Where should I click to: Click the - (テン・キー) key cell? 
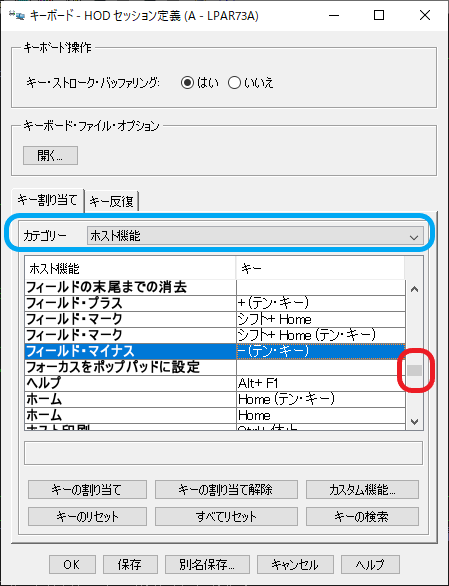321,351
